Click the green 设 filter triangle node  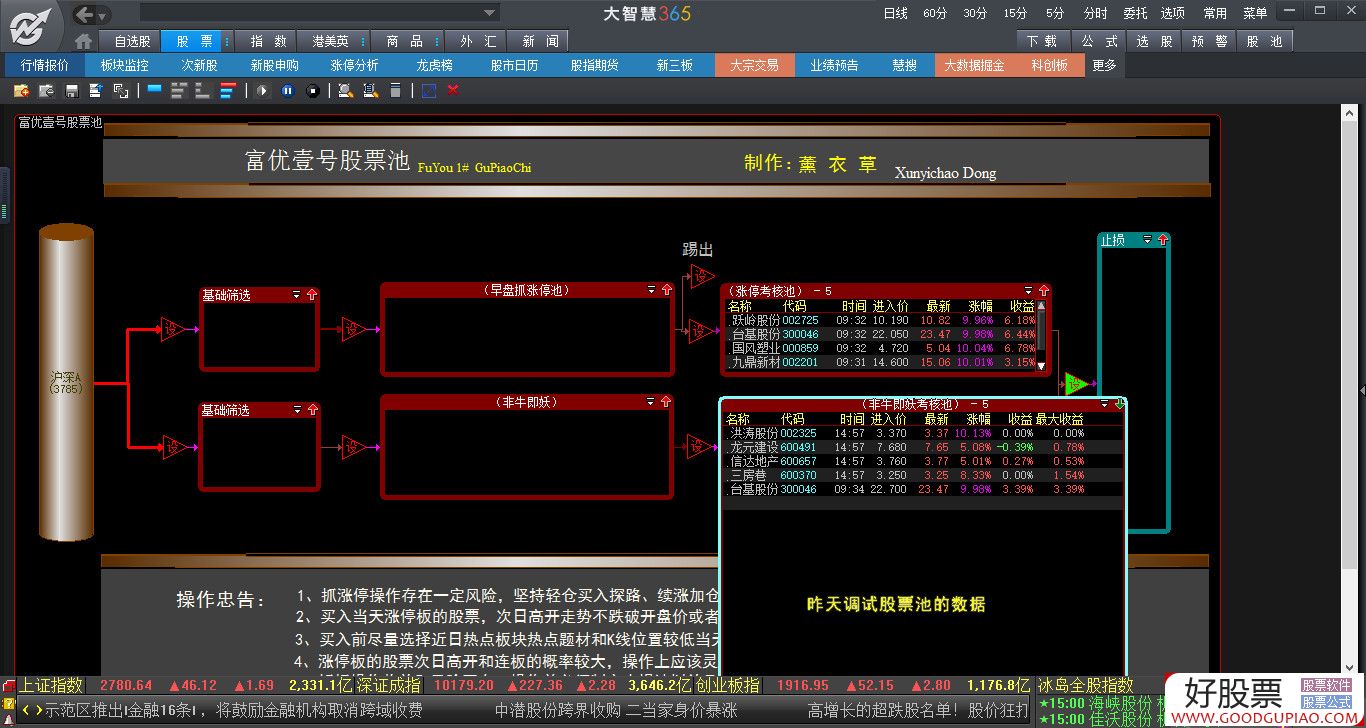click(x=1075, y=384)
